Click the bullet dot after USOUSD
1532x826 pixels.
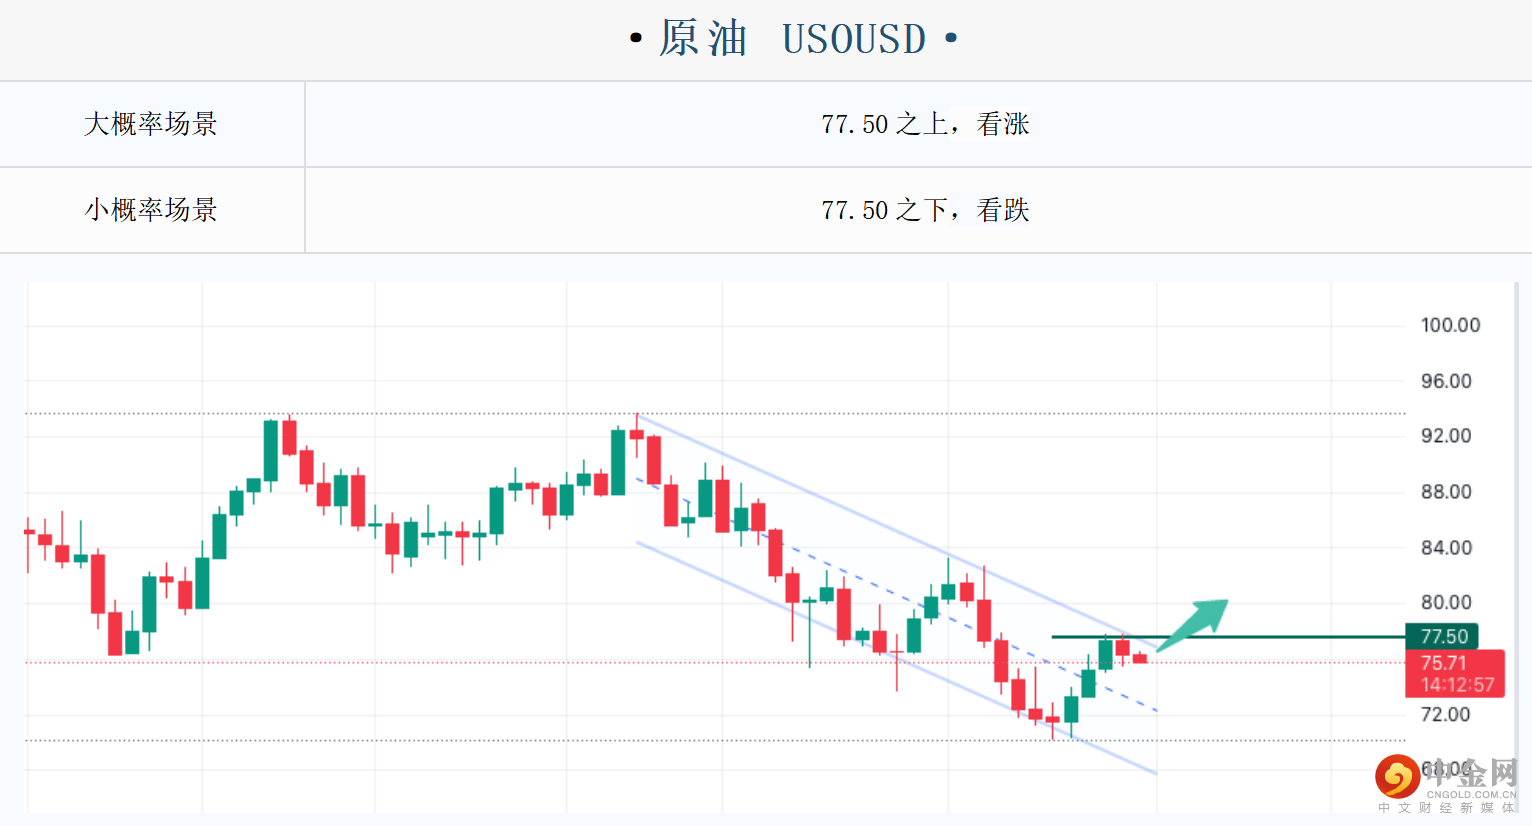[951, 39]
